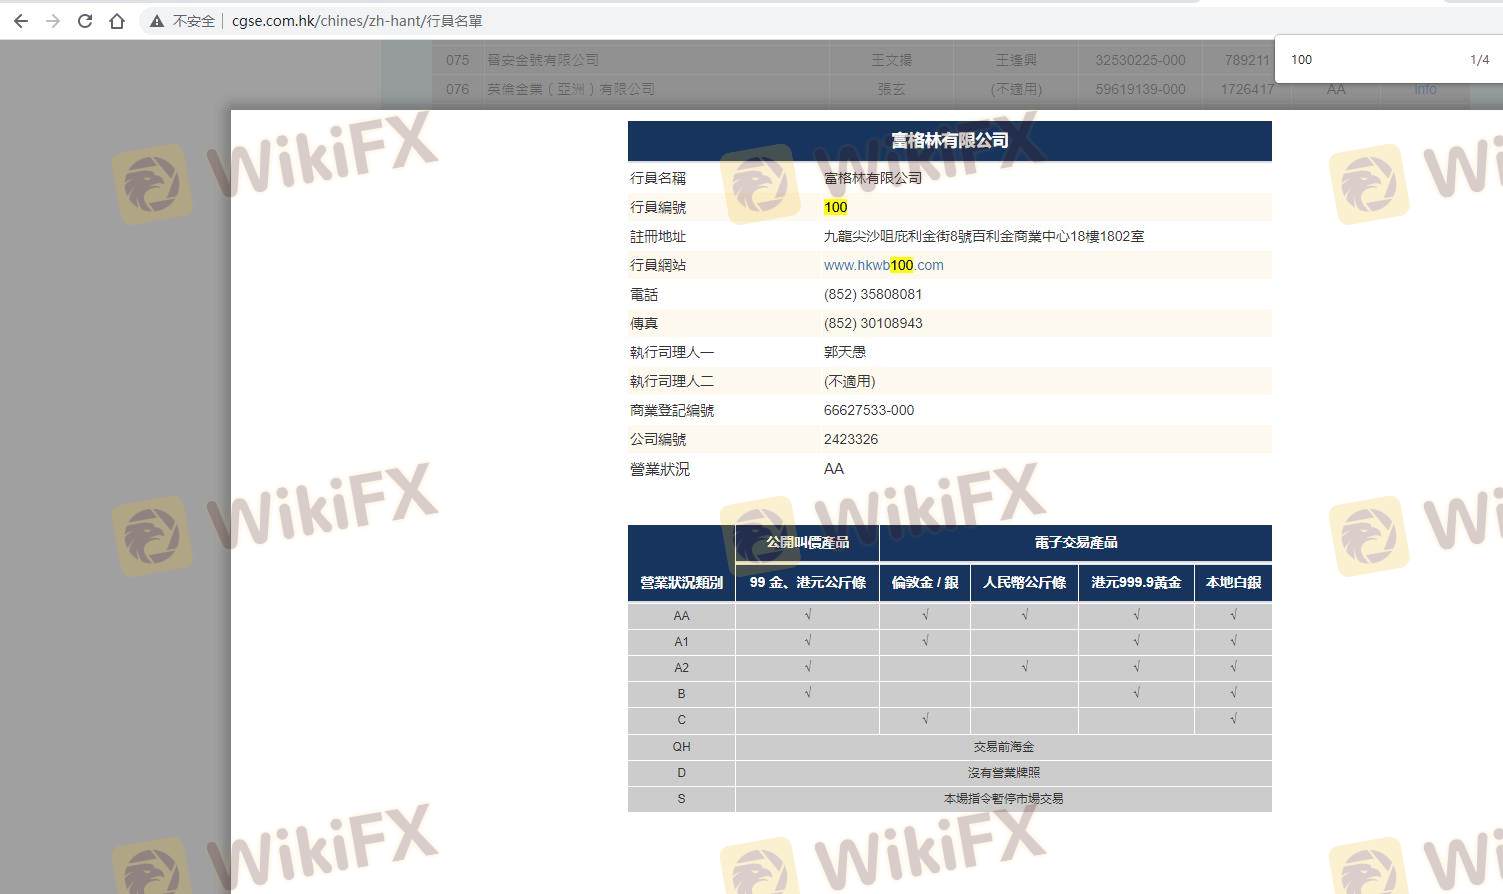Click the highlighted member number 100

point(835,207)
